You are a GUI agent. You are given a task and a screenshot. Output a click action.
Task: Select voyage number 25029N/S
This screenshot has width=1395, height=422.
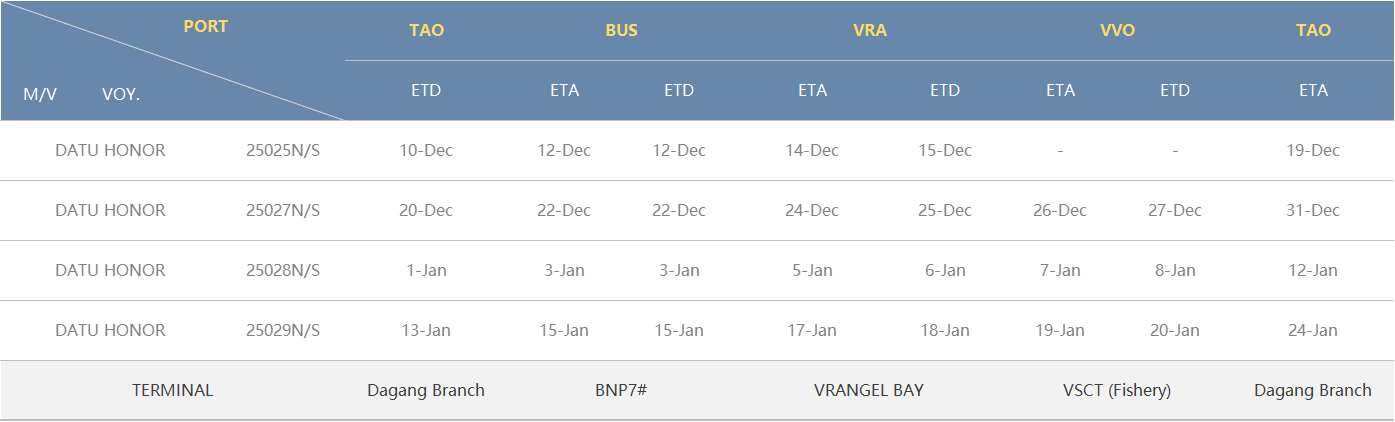[283, 330]
